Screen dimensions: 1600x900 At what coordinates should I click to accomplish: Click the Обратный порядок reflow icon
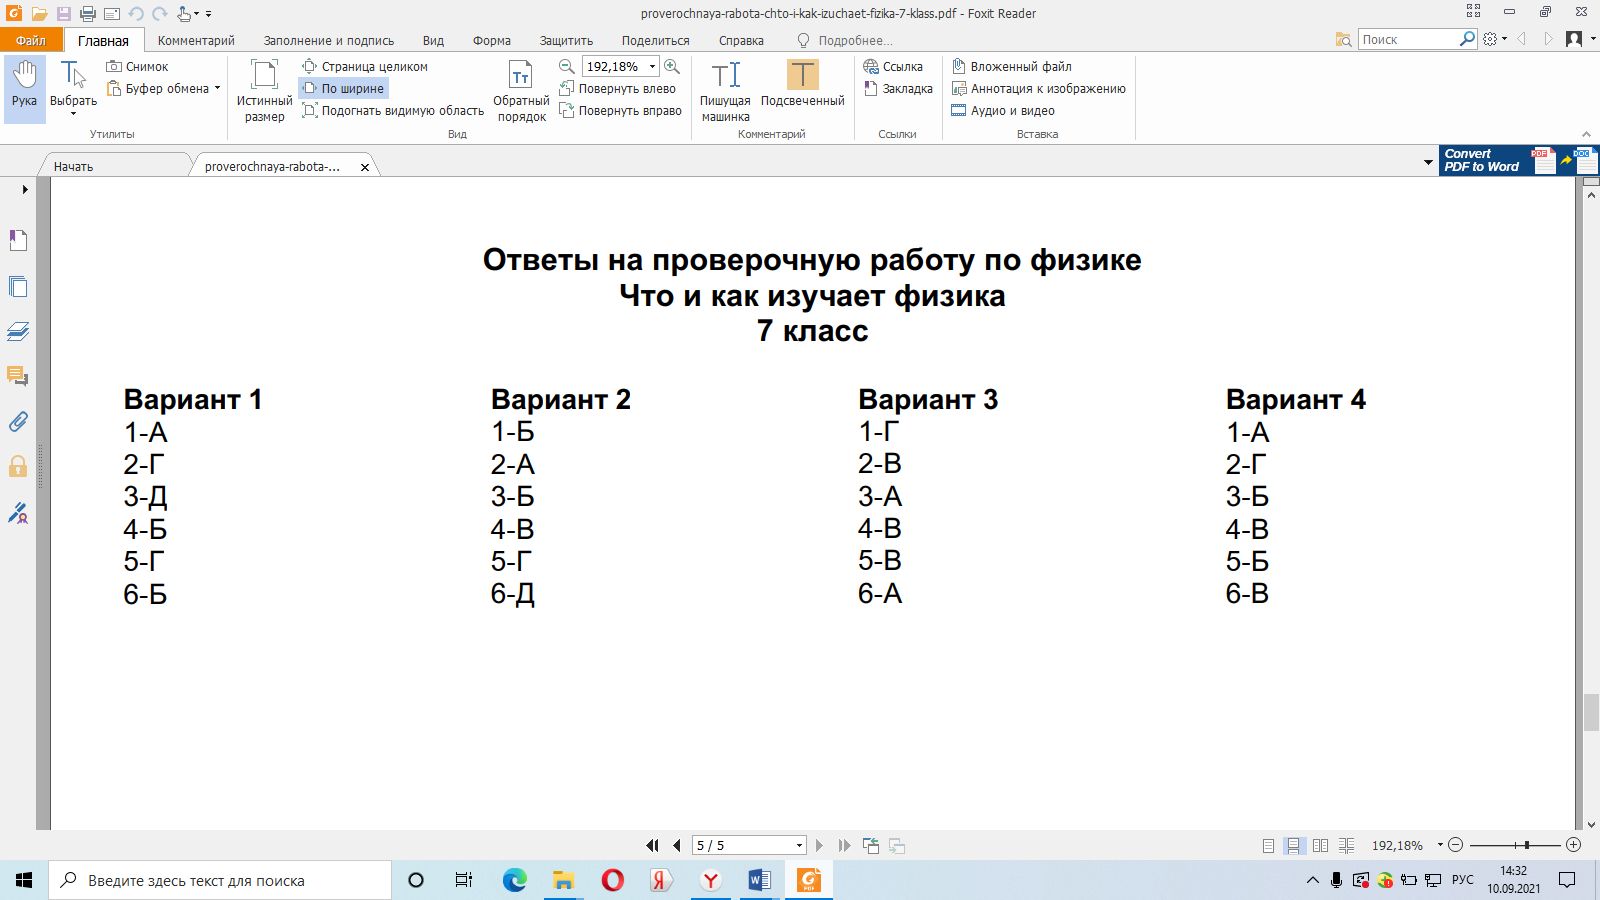click(x=521, y=90)
